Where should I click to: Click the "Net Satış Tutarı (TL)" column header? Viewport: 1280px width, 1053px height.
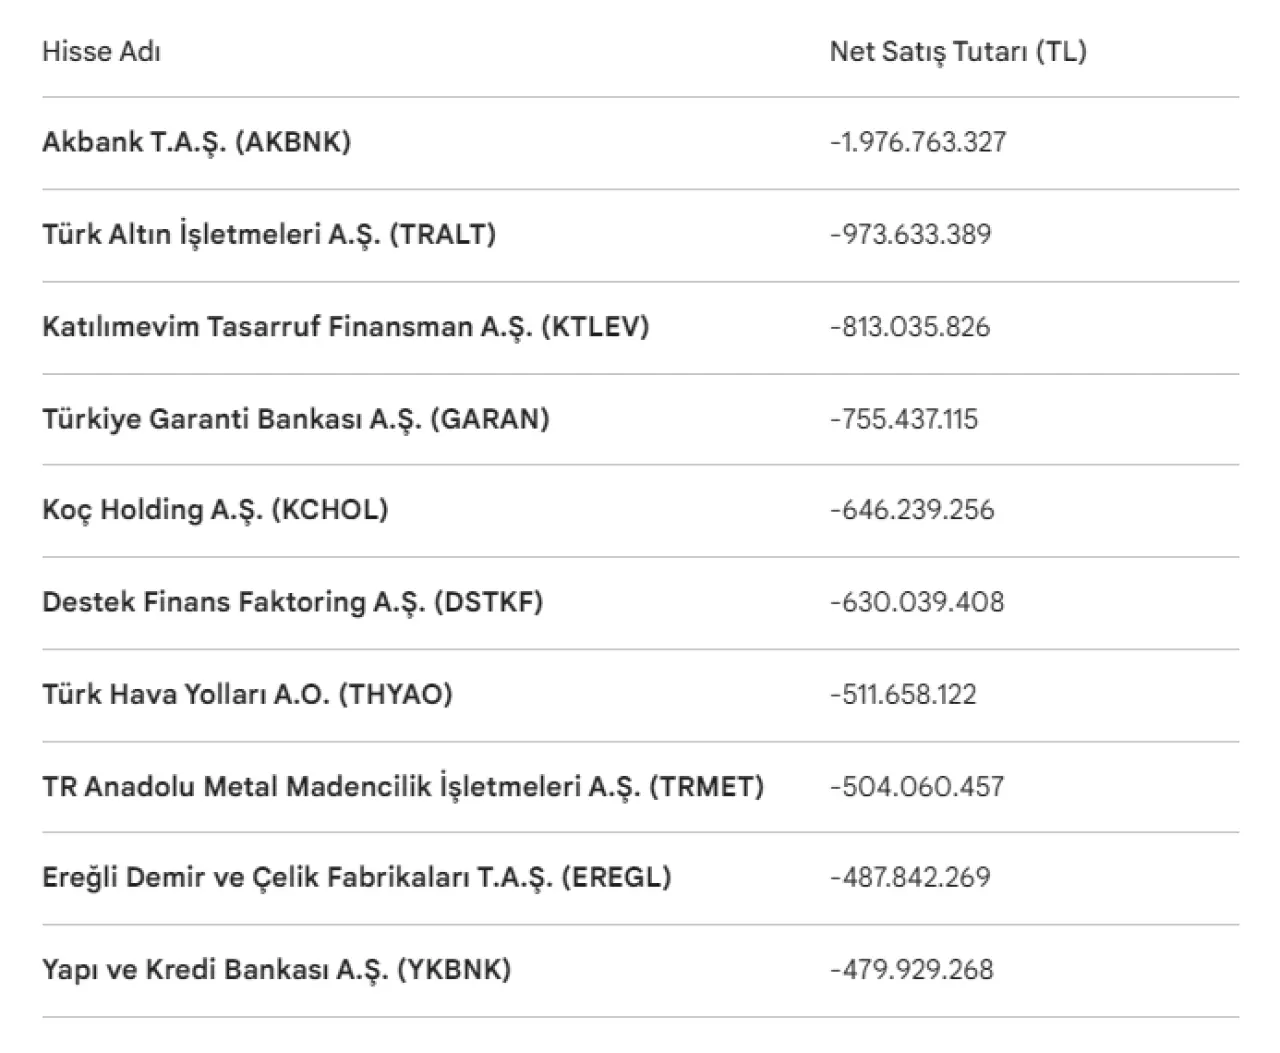tap(957, 52)
